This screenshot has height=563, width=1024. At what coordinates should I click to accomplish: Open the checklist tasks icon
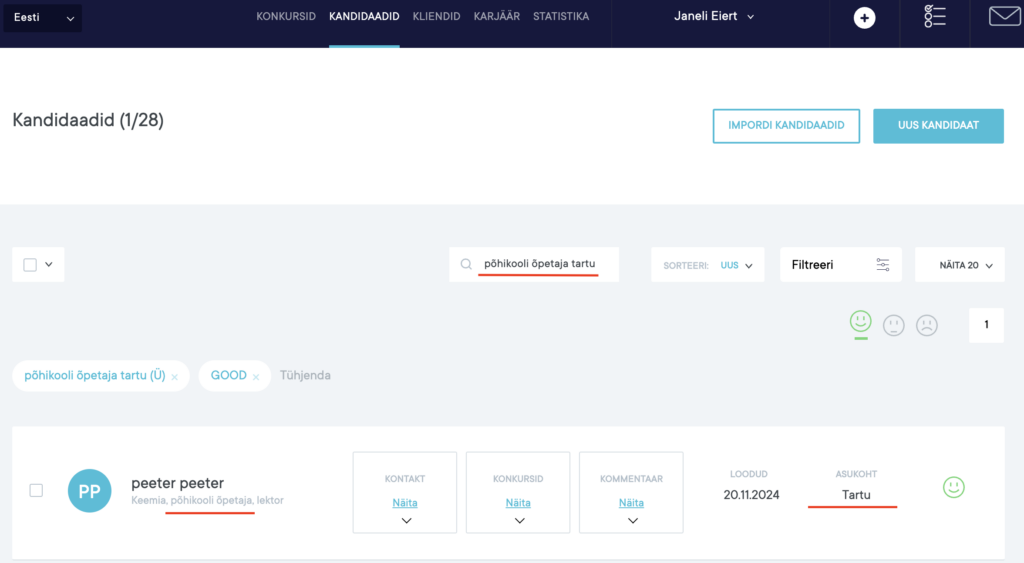[x=934, y=17]
